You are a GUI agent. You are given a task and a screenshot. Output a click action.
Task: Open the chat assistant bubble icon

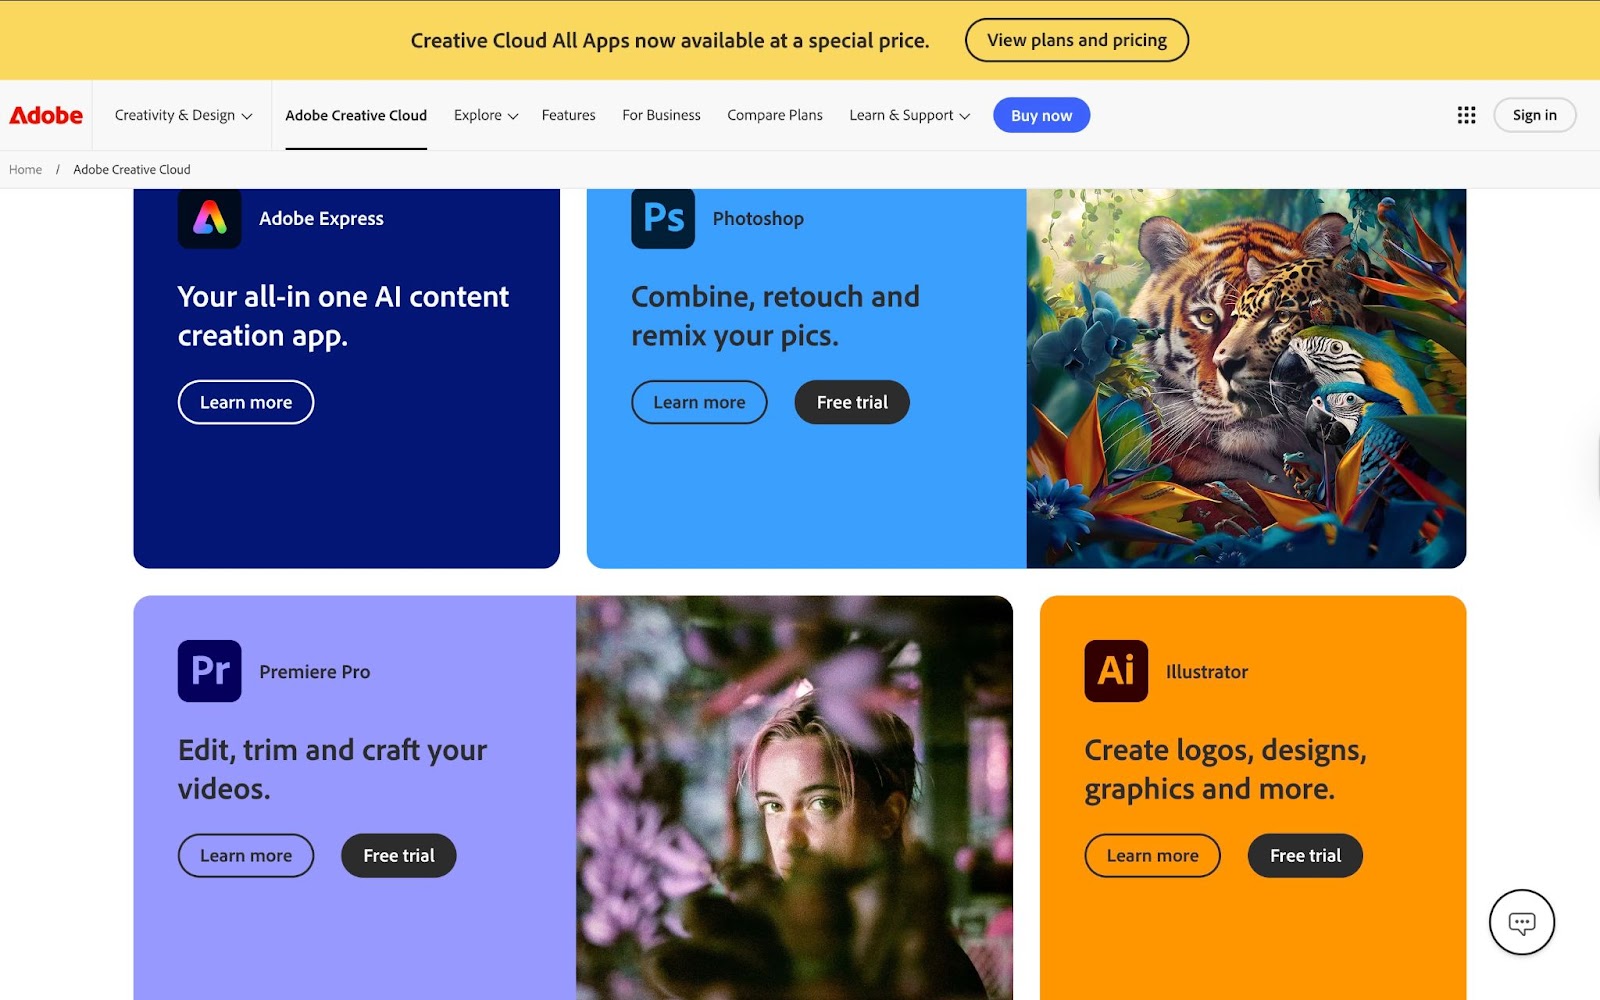tap(1521, 922)
